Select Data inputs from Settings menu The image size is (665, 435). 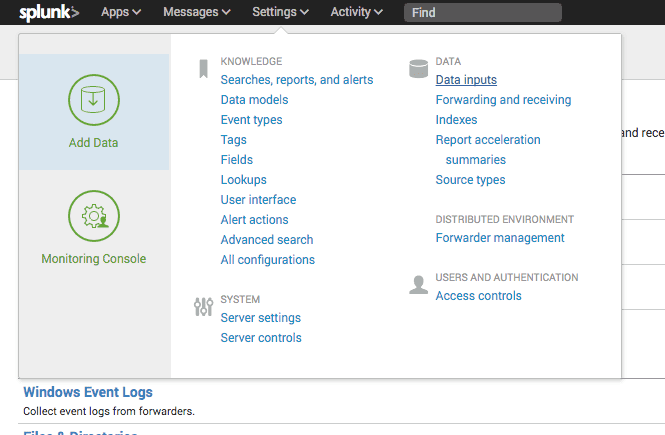pyautogui.click(x=466, y=80)
